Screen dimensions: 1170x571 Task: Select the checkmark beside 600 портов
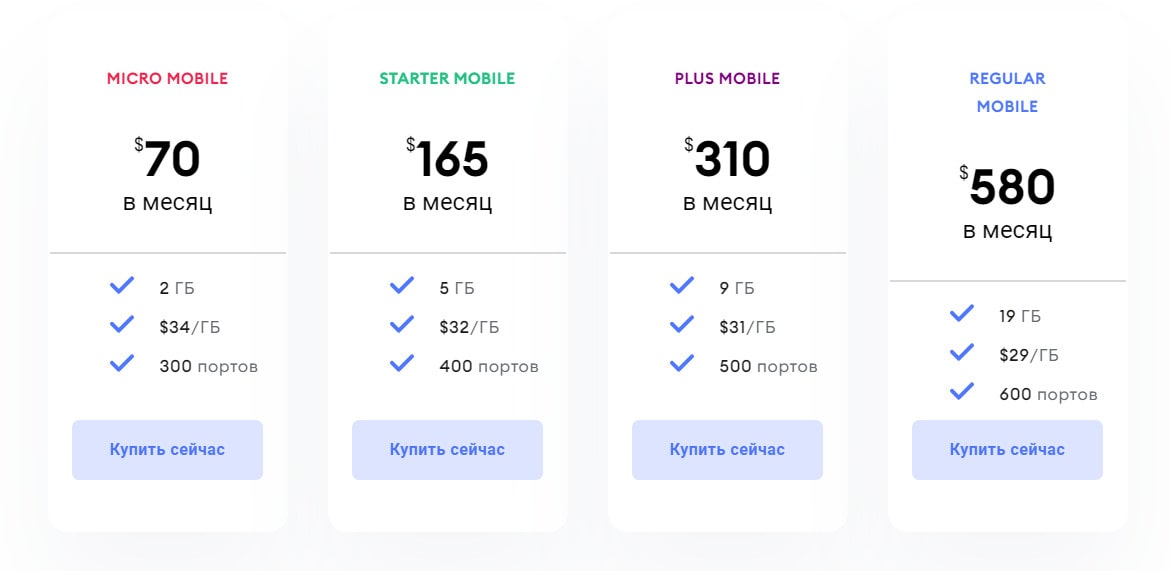click(962, 390)
